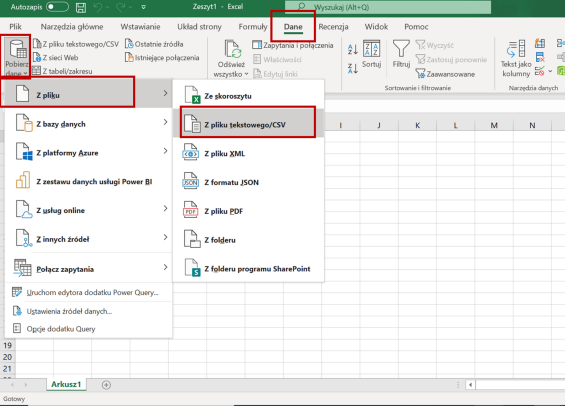565x406 pixels.
Task: Toggle the Autozapis switch
Action: coord(57,7)
